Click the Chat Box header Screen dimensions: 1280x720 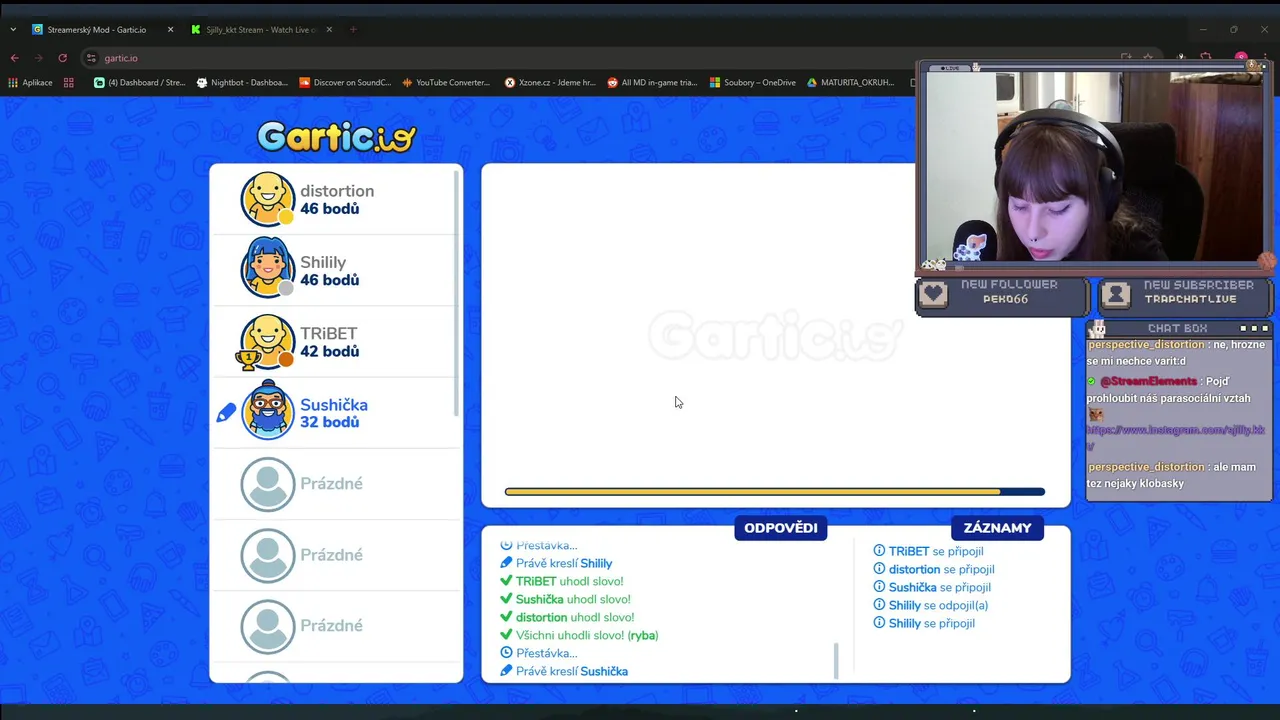tap(1178, 328)
